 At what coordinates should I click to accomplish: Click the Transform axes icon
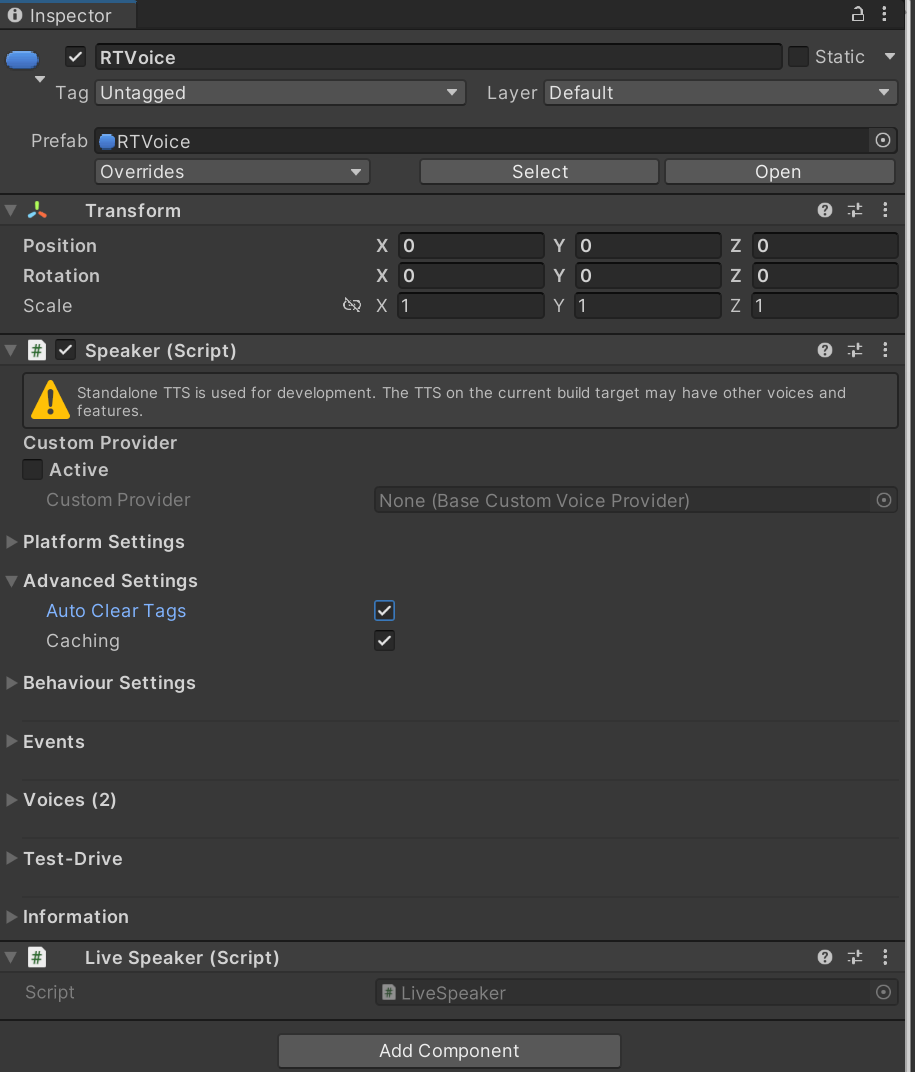(37, 210)
